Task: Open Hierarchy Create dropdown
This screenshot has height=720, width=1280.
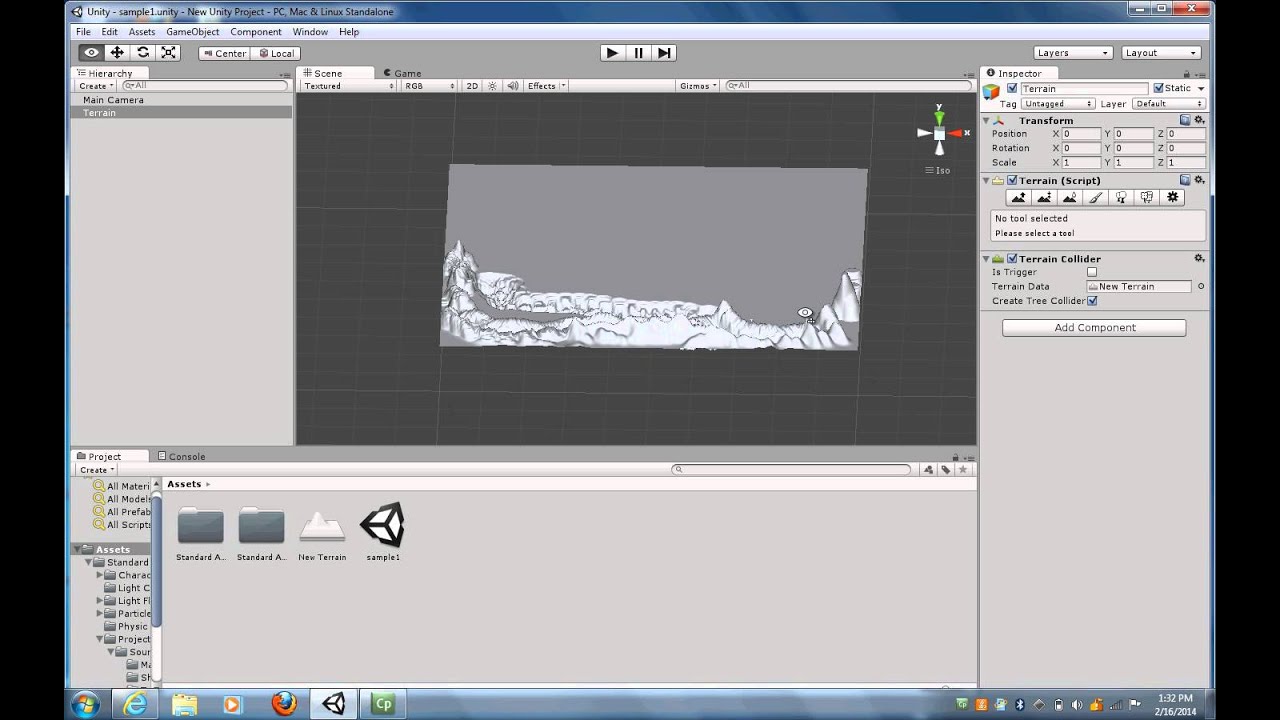Action: [97, 86]
